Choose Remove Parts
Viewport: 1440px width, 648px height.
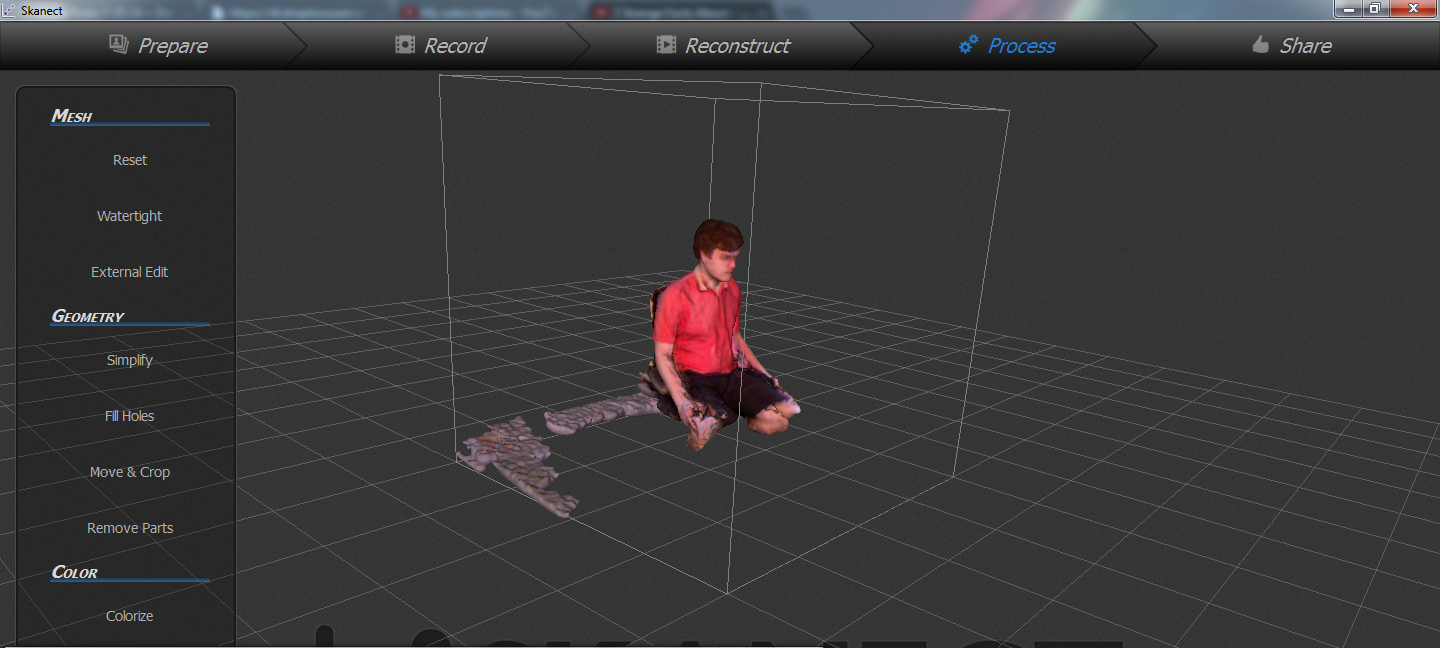pos(129,527)
